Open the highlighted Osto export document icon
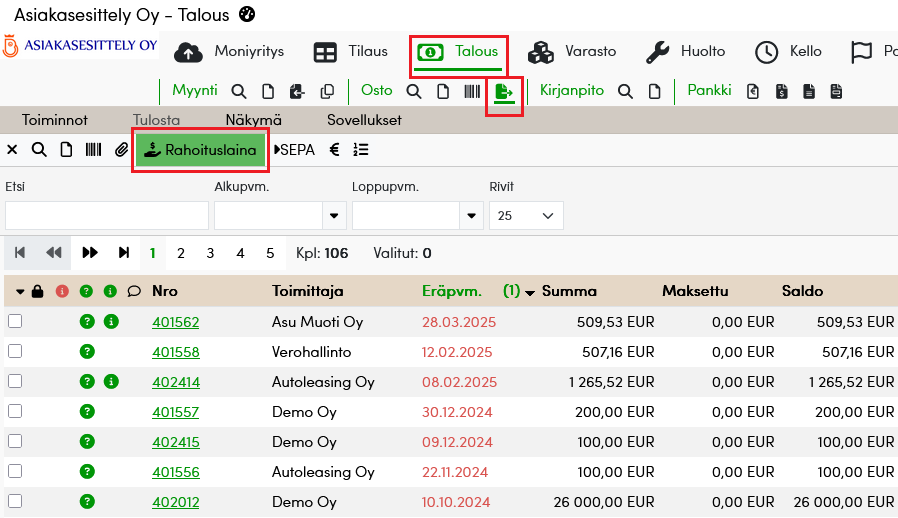This screenshot has width=898, height=518. click(504, 92)
